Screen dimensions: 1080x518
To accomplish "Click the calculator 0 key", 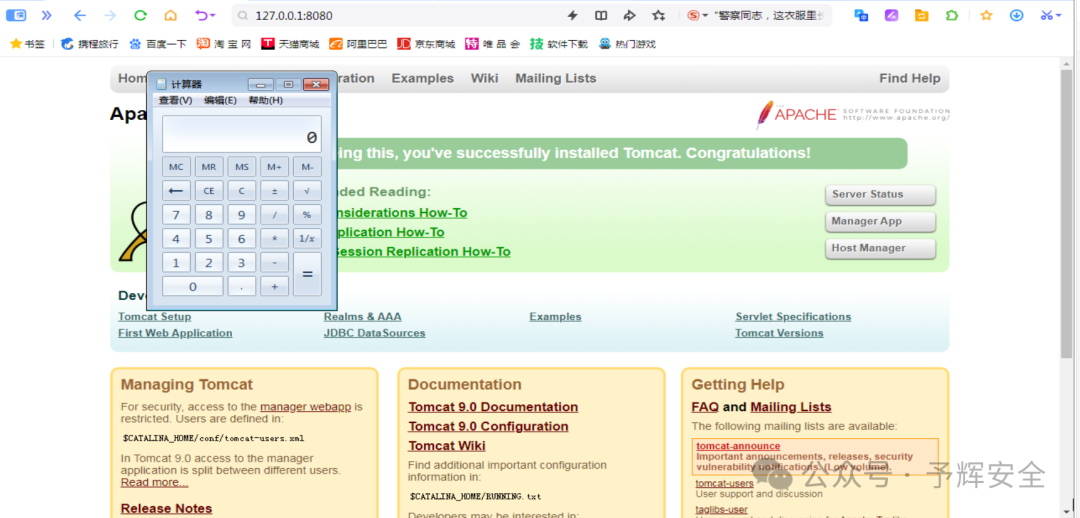I will pyautogui.click(x=193, y=287).
